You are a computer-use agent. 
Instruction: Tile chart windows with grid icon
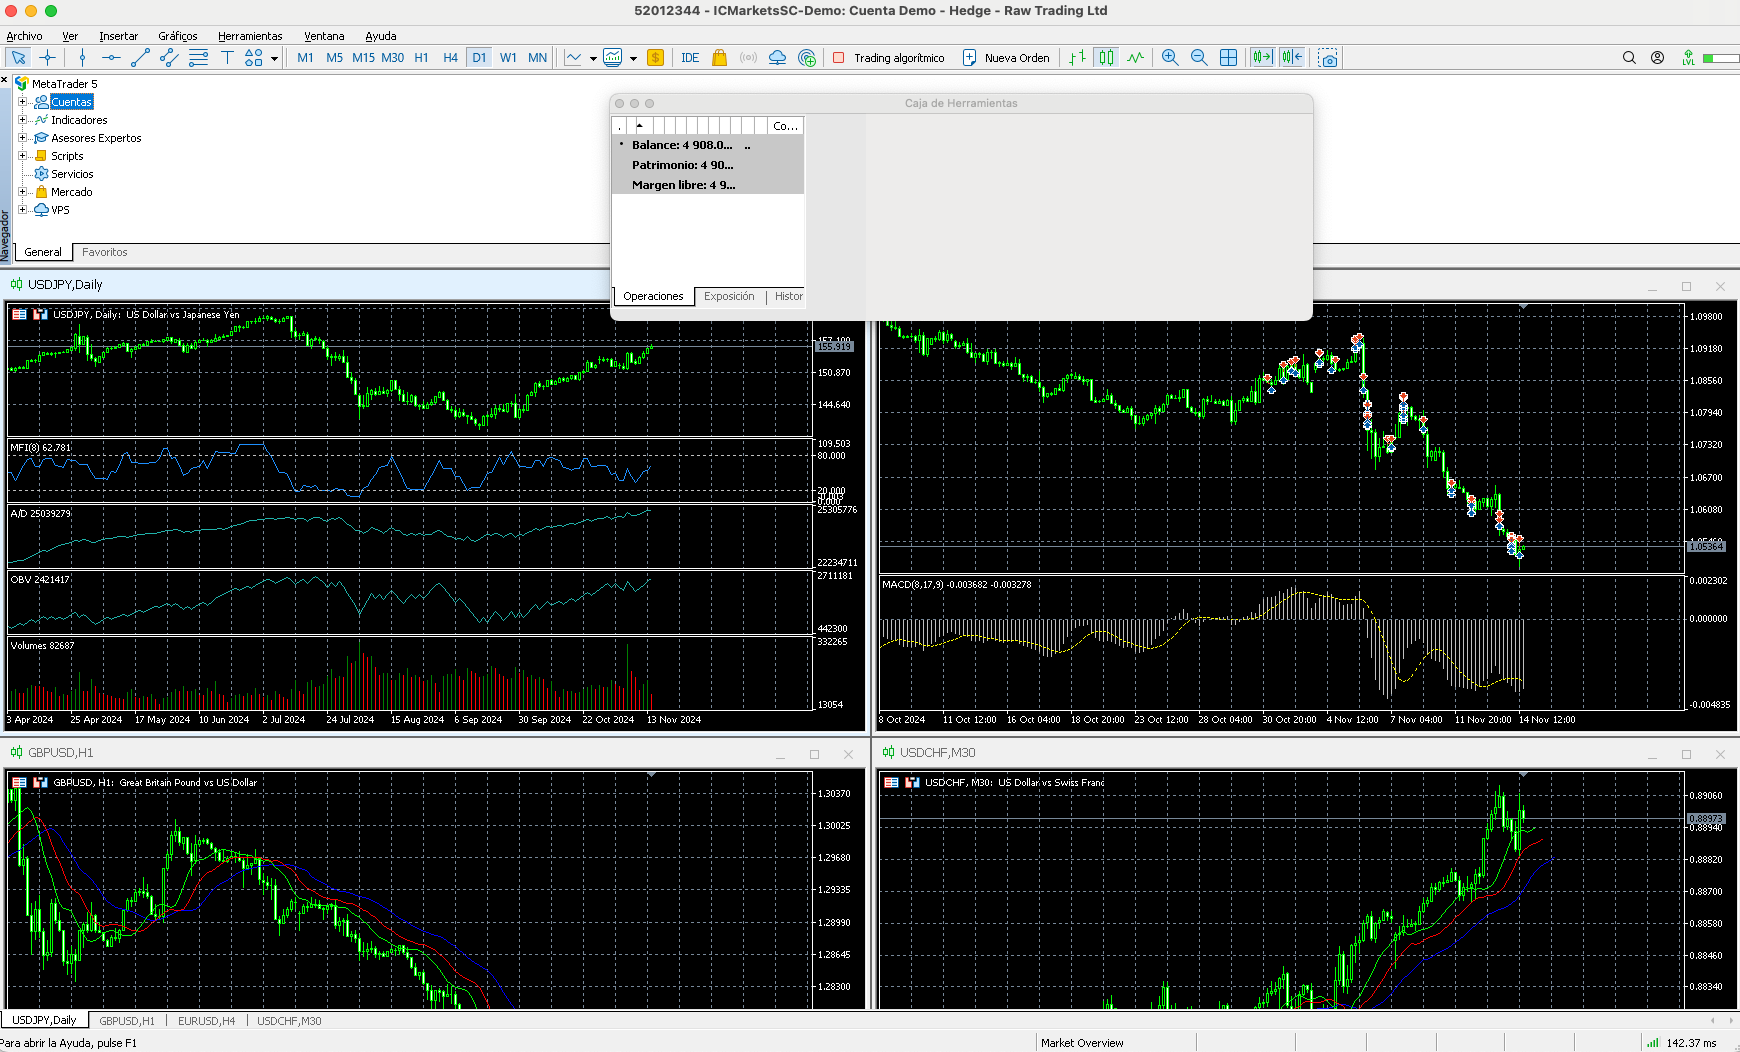point(1228,57)
